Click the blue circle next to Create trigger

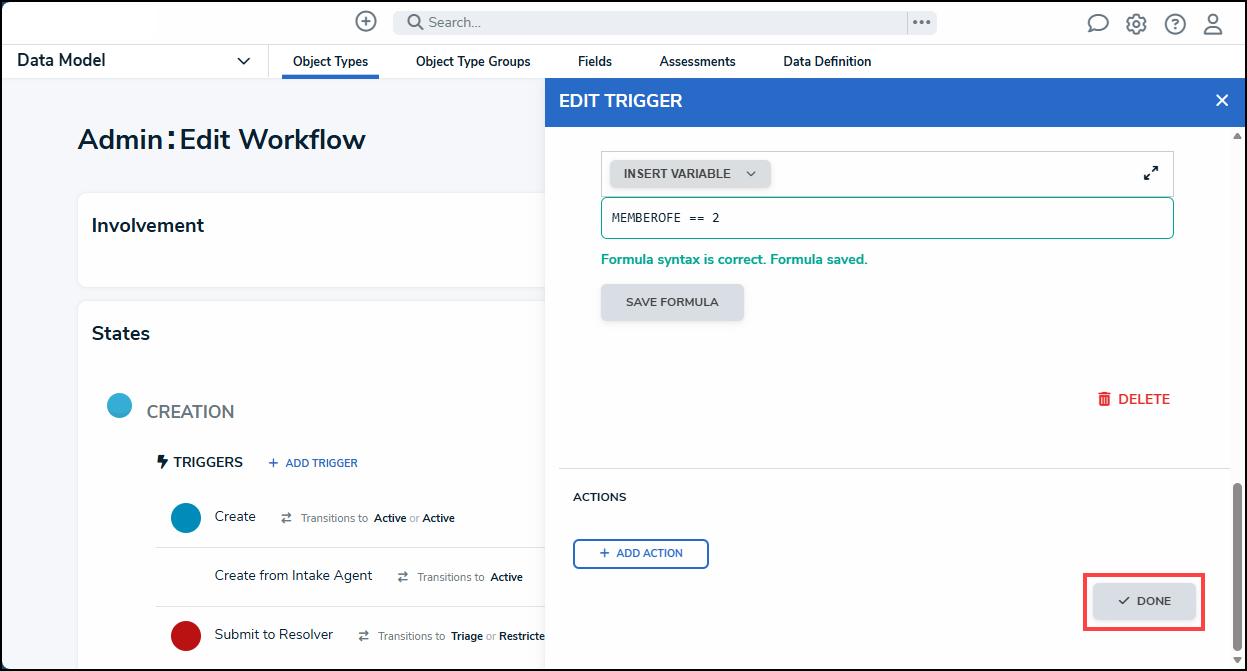point(186,518)
